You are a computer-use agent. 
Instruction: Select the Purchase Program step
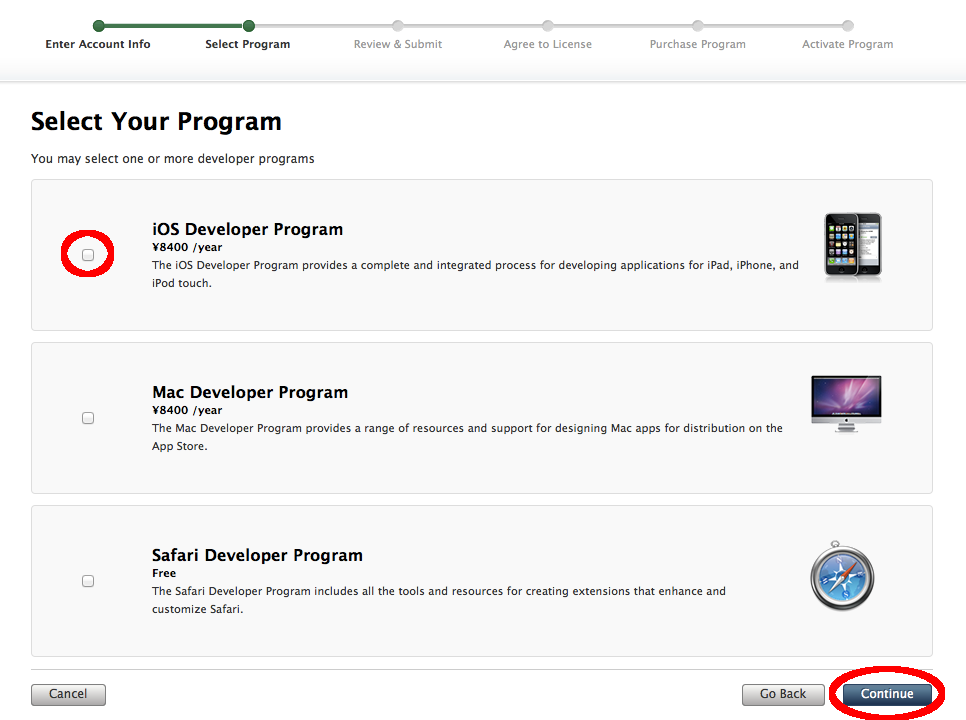tap(697, 44)
